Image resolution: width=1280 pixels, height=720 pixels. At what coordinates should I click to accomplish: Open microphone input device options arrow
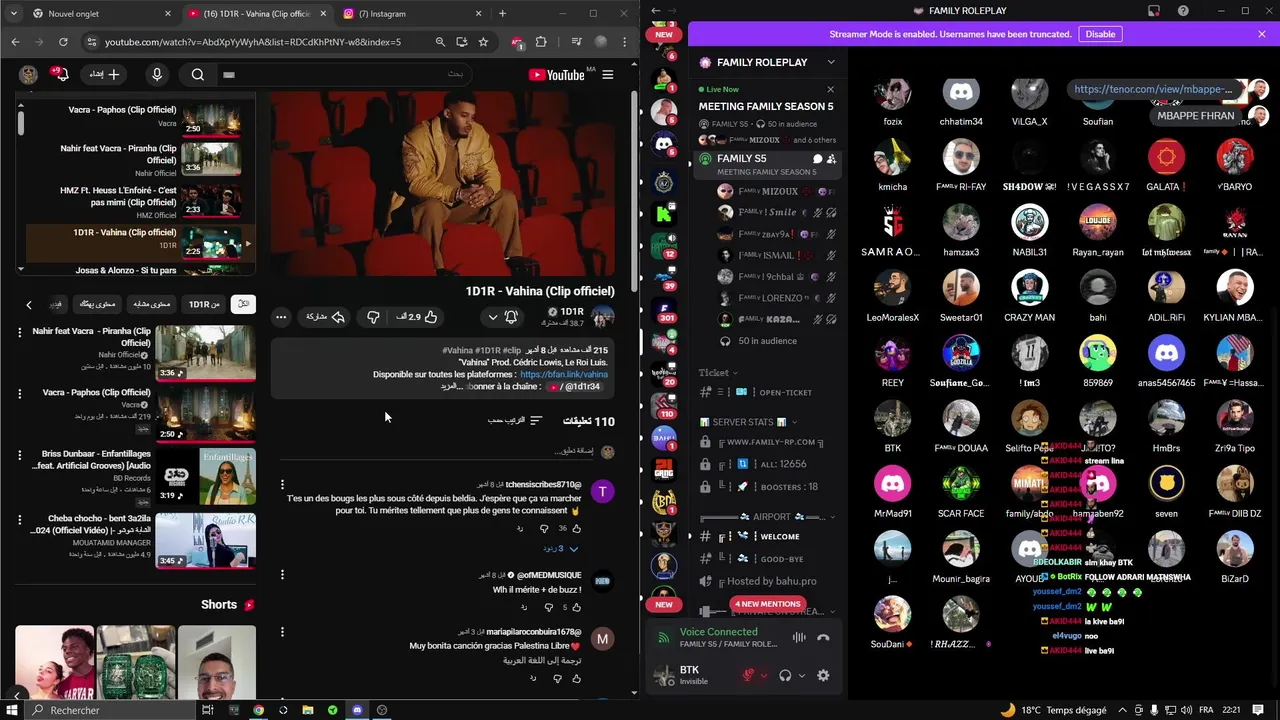coord(763,675)
